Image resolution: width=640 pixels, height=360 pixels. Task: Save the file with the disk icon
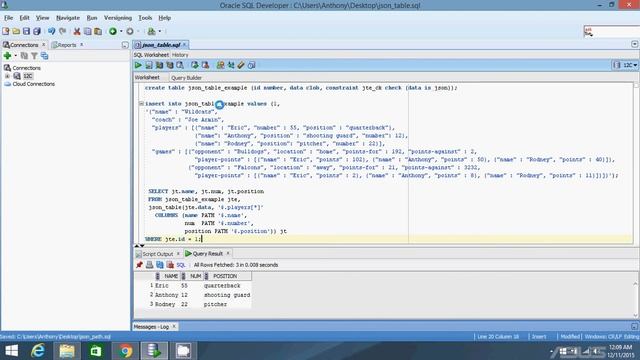(x=27, y=31)
